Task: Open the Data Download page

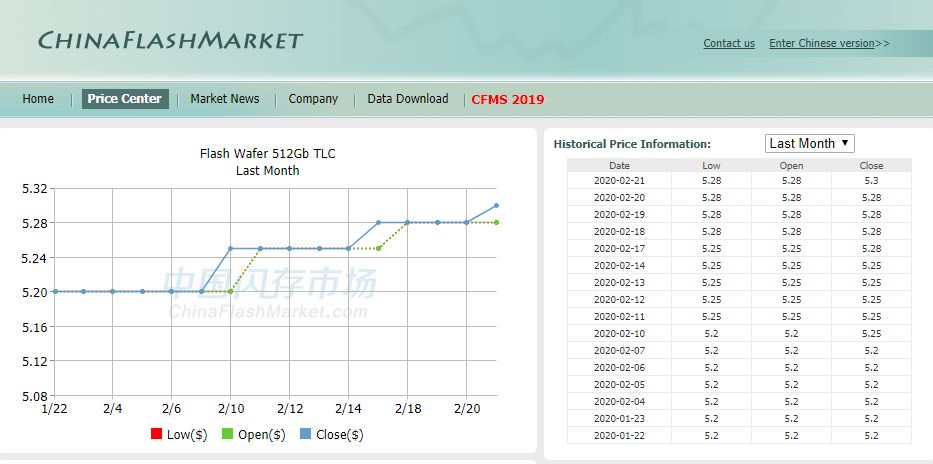Action: tap(407, 99)
